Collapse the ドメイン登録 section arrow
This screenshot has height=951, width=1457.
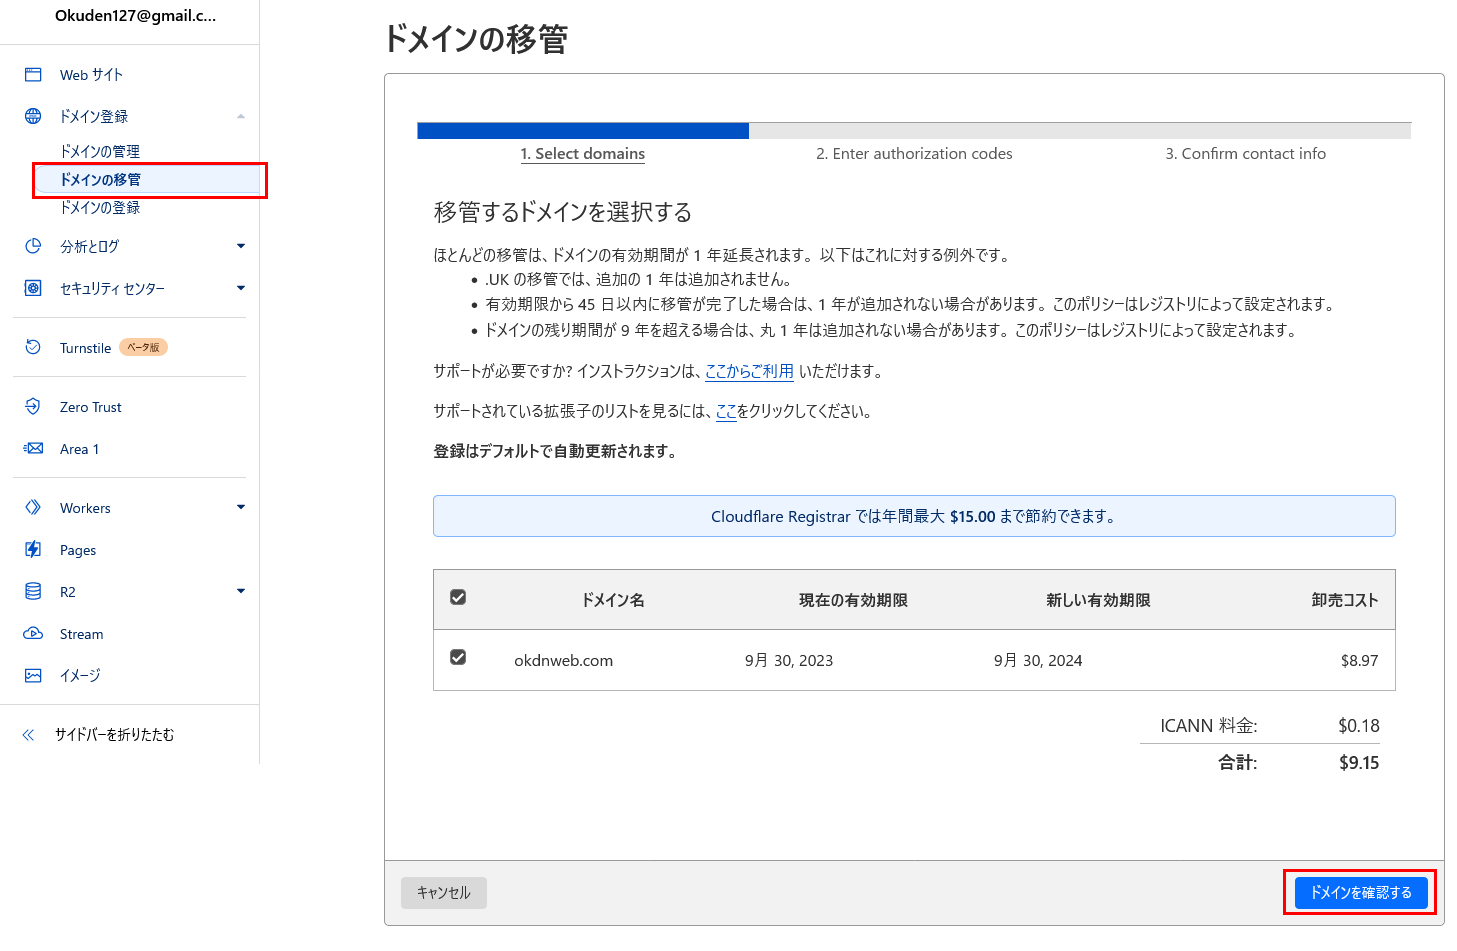[x=241, y=117]
